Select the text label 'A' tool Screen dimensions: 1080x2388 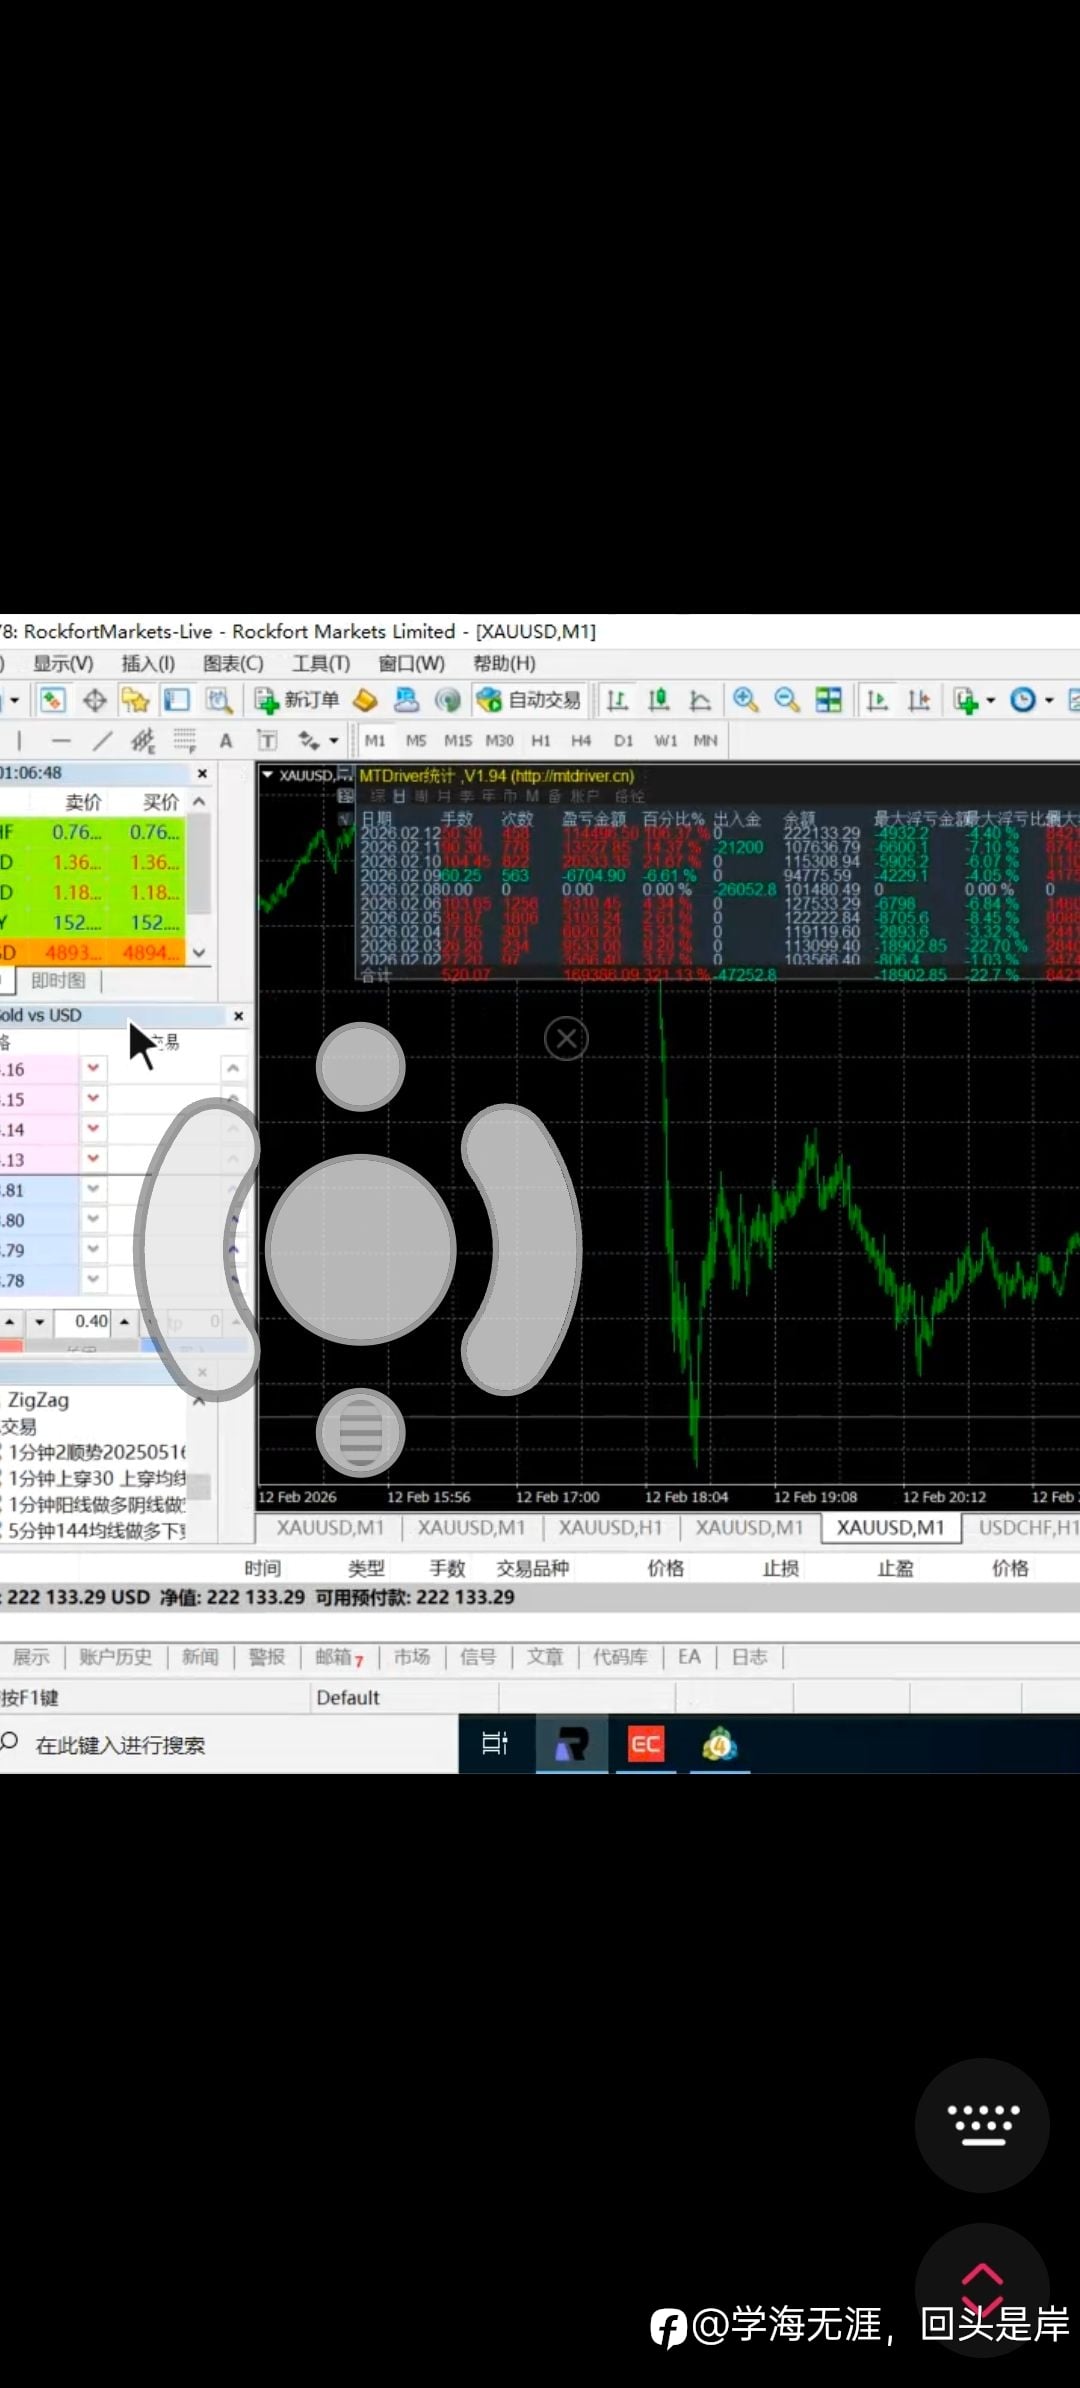(226, 741)
